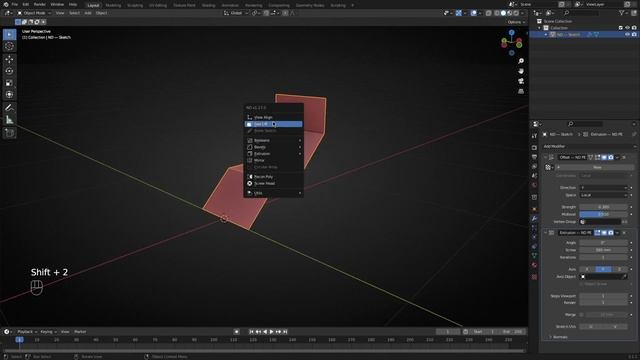The height and width of the screenshot is (360, 640).
Task: Open the File menu
Action: coord(14,4)
